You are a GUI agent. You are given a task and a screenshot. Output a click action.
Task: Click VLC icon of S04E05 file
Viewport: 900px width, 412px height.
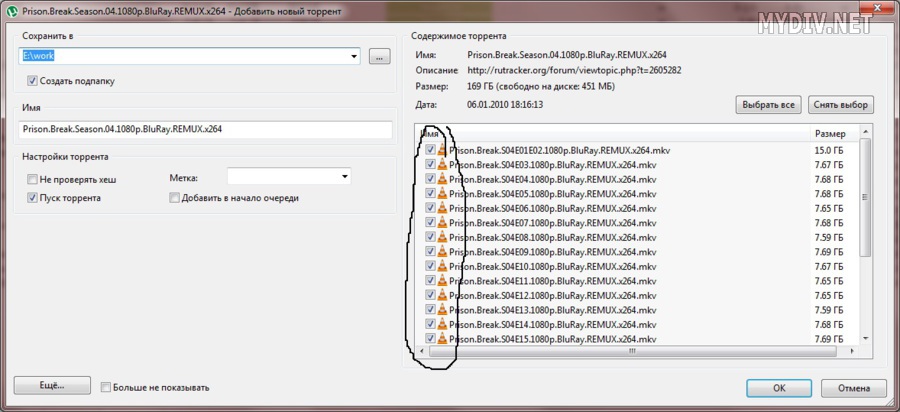coord(442,193)
